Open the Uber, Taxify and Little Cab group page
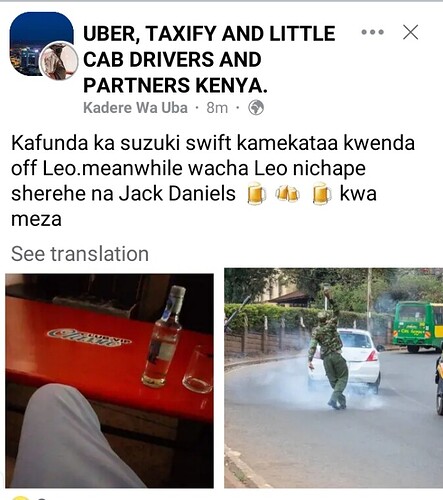Screen dimensions: 443x500 tap(209, 59)
